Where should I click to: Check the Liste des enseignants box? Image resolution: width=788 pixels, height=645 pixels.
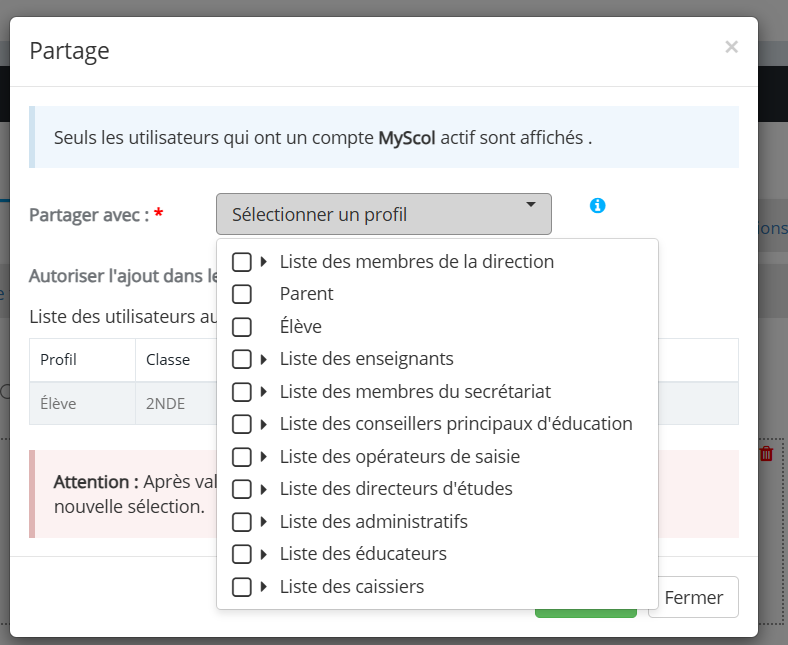[242, 359]
